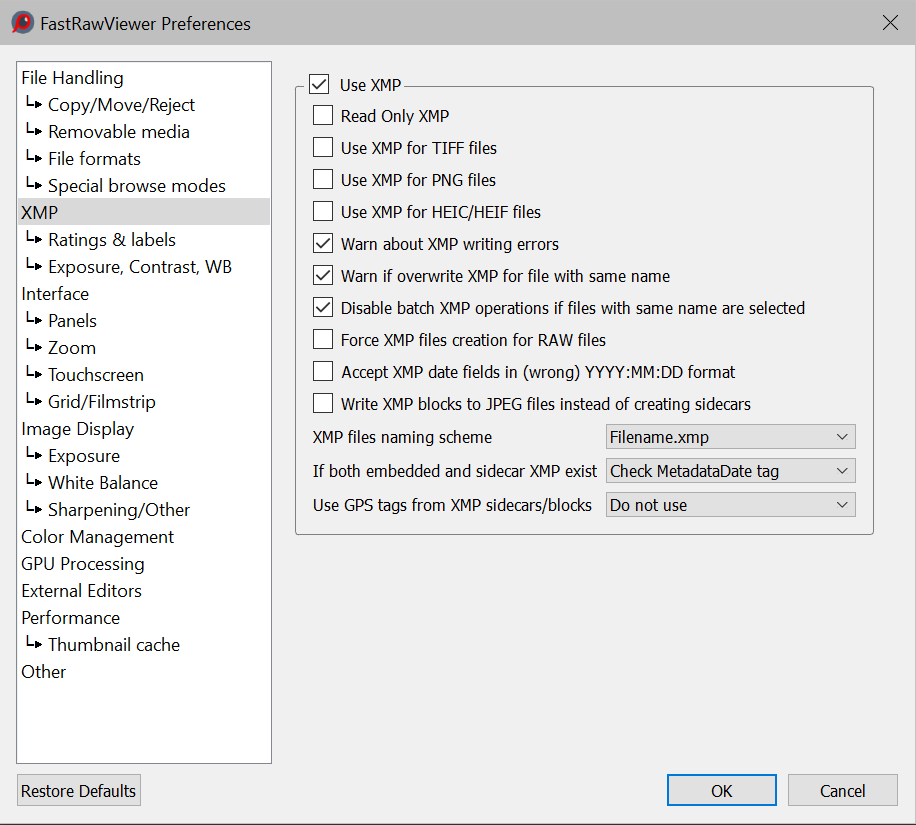Switch to GPU Processing section
The height and width of the screenshot is (825, 916).
(82, 564)
